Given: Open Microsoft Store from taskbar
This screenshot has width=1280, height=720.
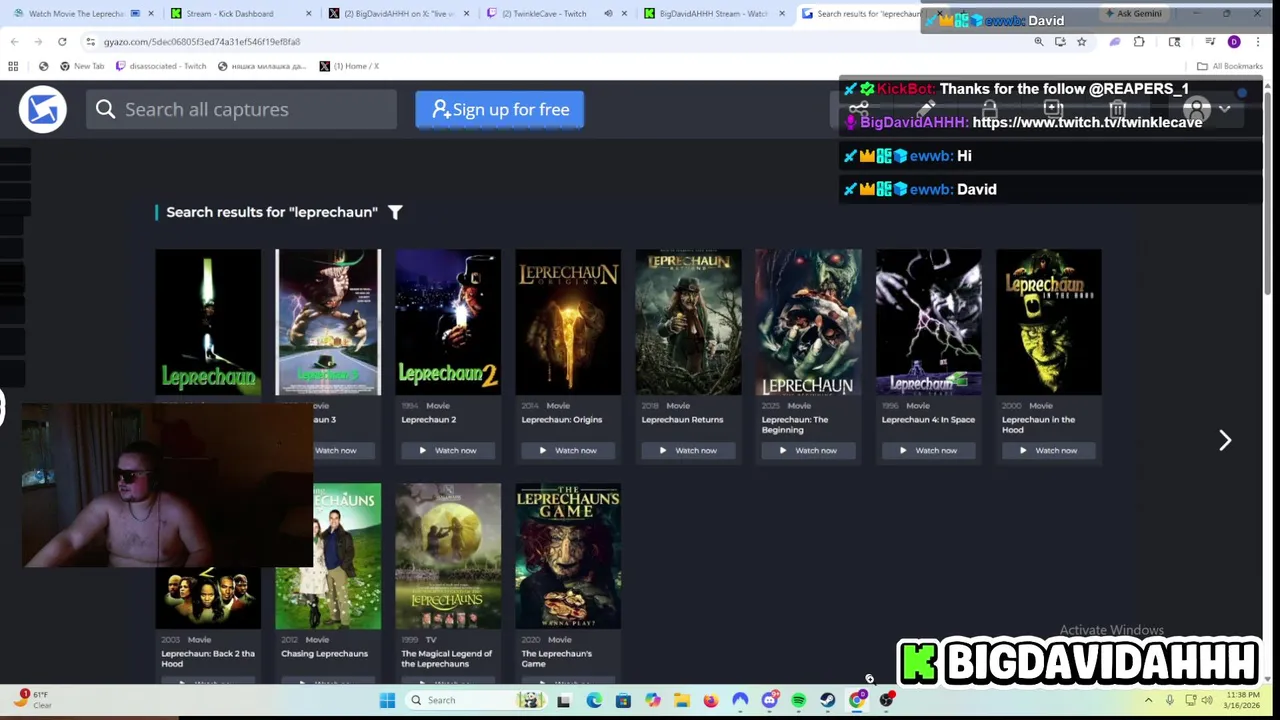Looking at the screenshot, I should click(623, 700).
